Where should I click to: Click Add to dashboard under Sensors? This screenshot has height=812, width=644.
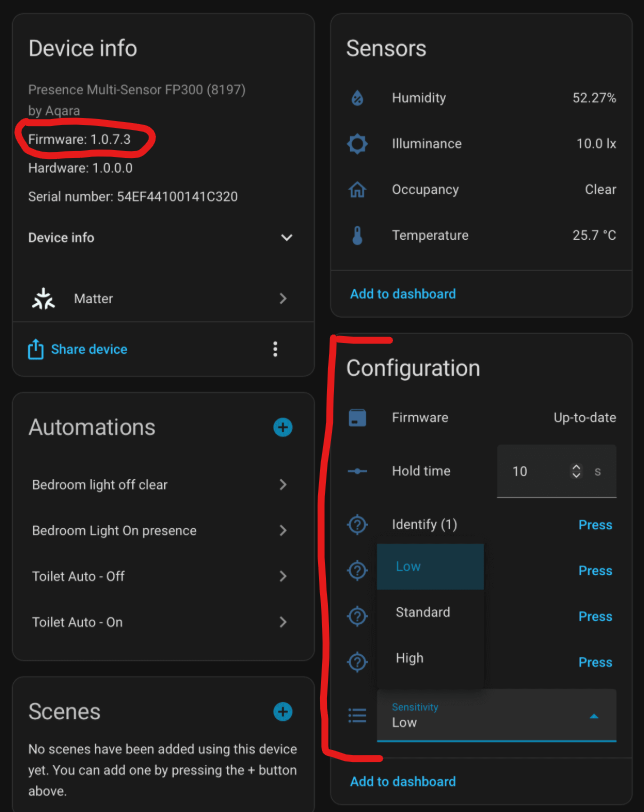tap(403, 294)
